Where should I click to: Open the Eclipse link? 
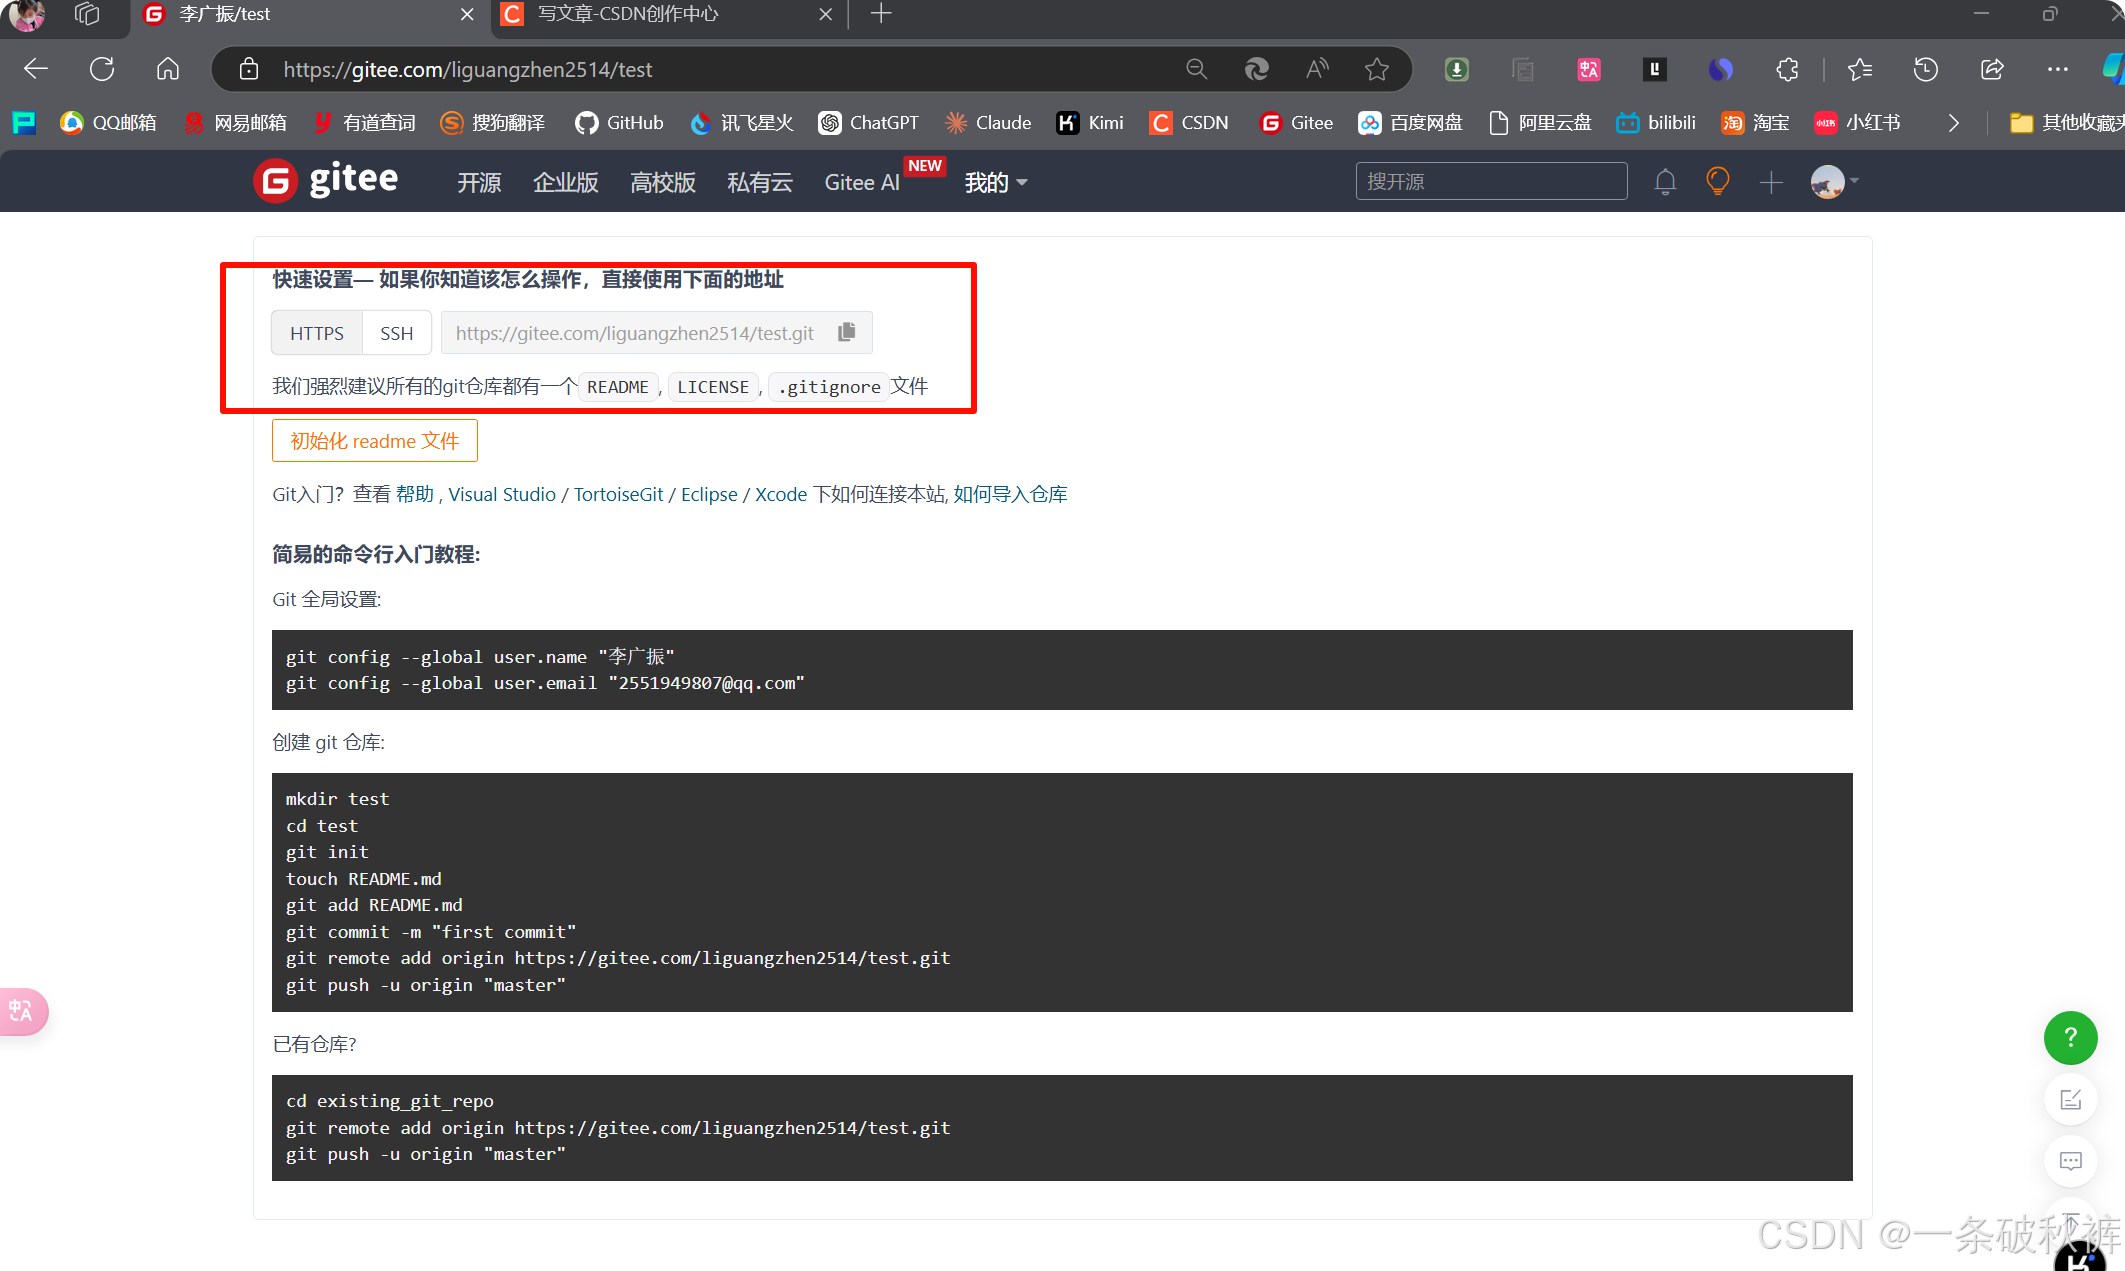coord(709,494)
